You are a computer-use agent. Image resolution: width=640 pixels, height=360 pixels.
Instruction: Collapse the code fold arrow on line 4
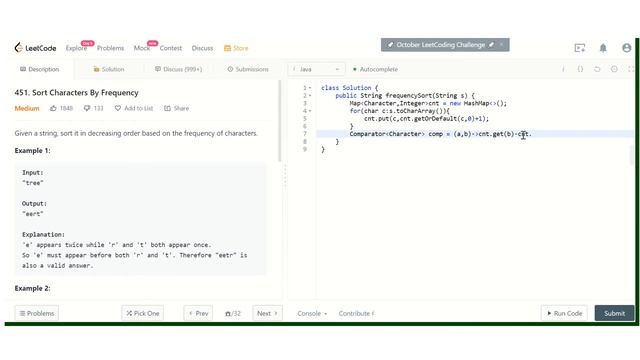point(310,111)
